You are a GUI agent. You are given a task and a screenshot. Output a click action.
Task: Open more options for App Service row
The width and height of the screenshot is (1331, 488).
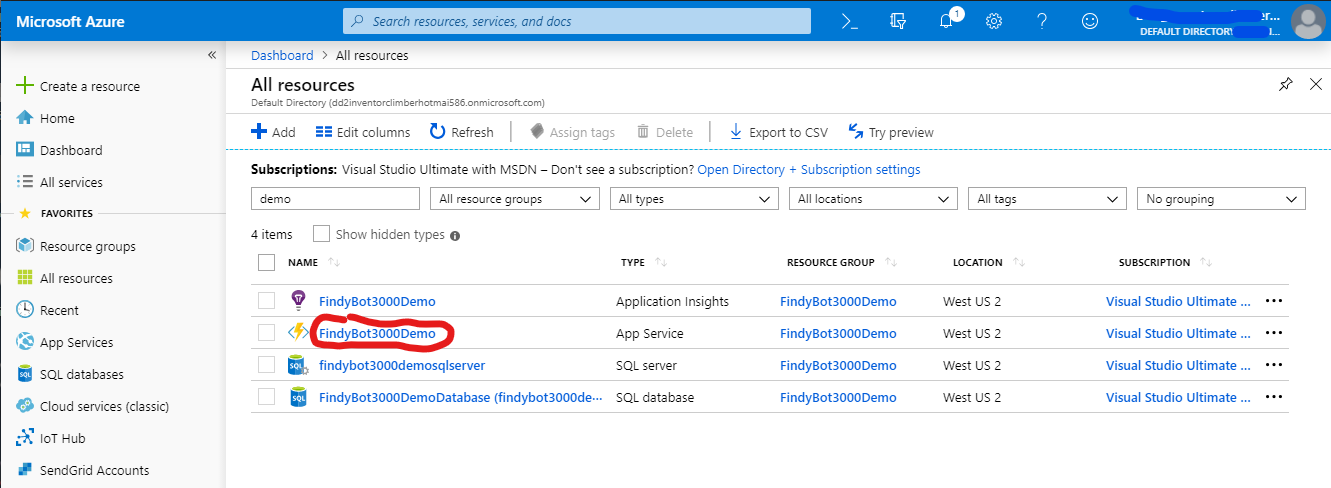(1274, 333)
